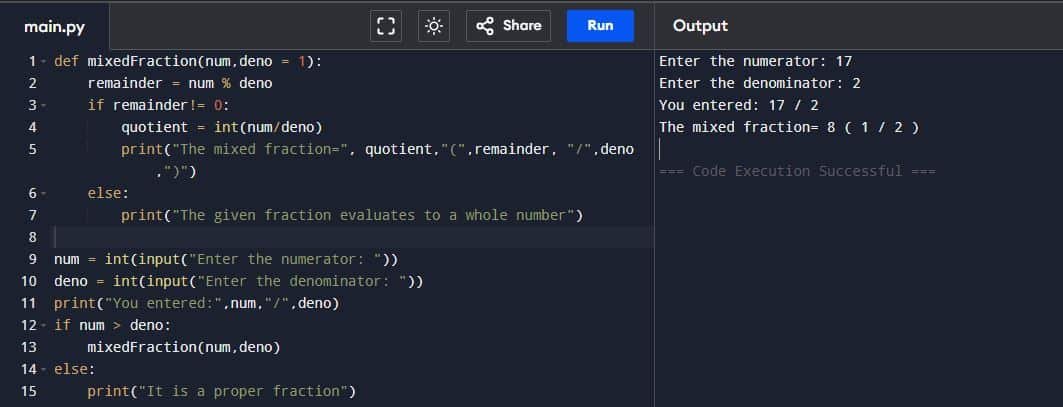Image resolution: width=1063 pixels, height=407 pixels.
Task: Collapse the else arrow on line 14
Action: pos(43,369)
